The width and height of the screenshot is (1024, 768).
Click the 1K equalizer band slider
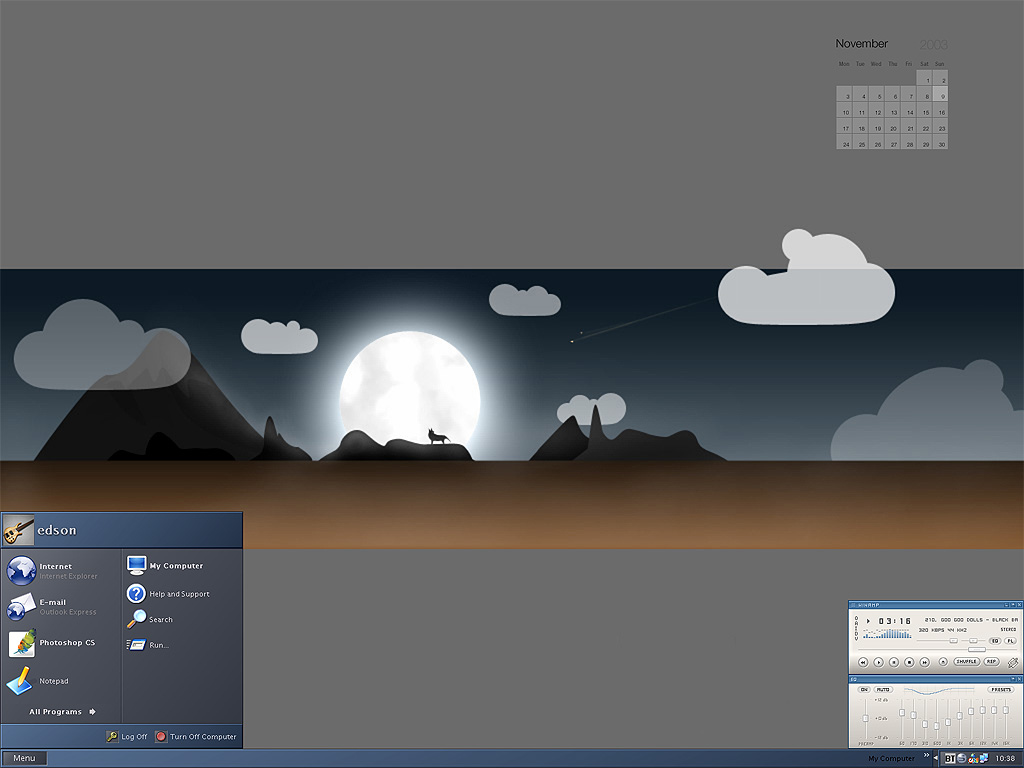click(948, 722)
